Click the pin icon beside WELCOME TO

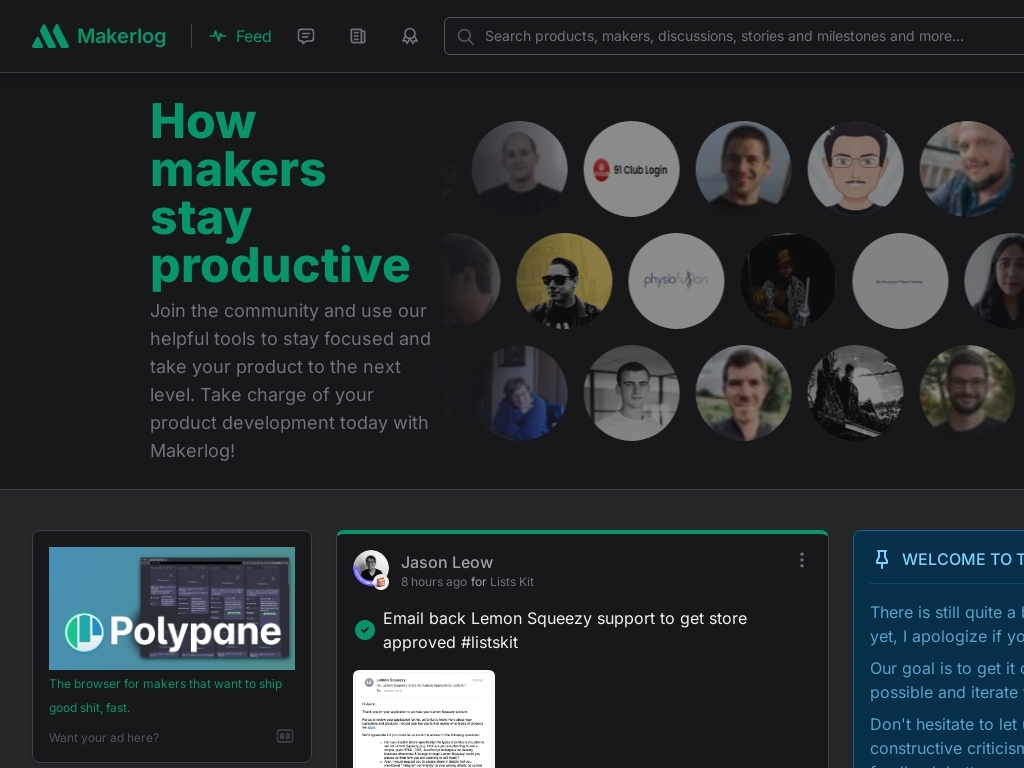click(x=882, y=559)
